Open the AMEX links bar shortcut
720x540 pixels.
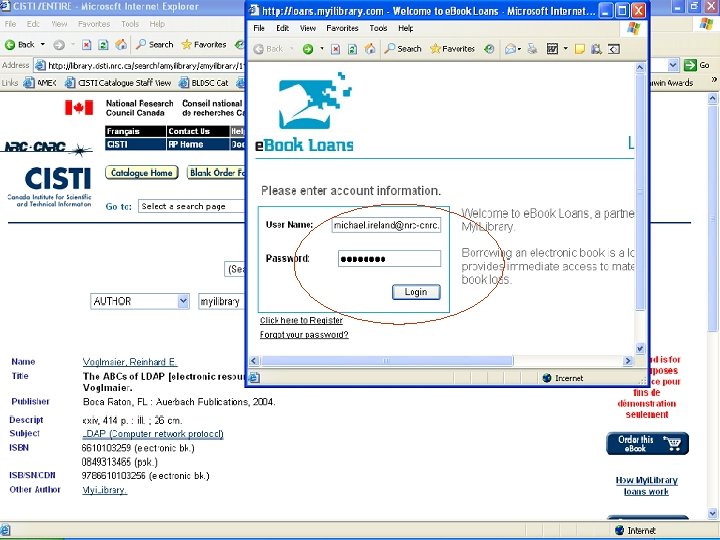coord(40,83)
